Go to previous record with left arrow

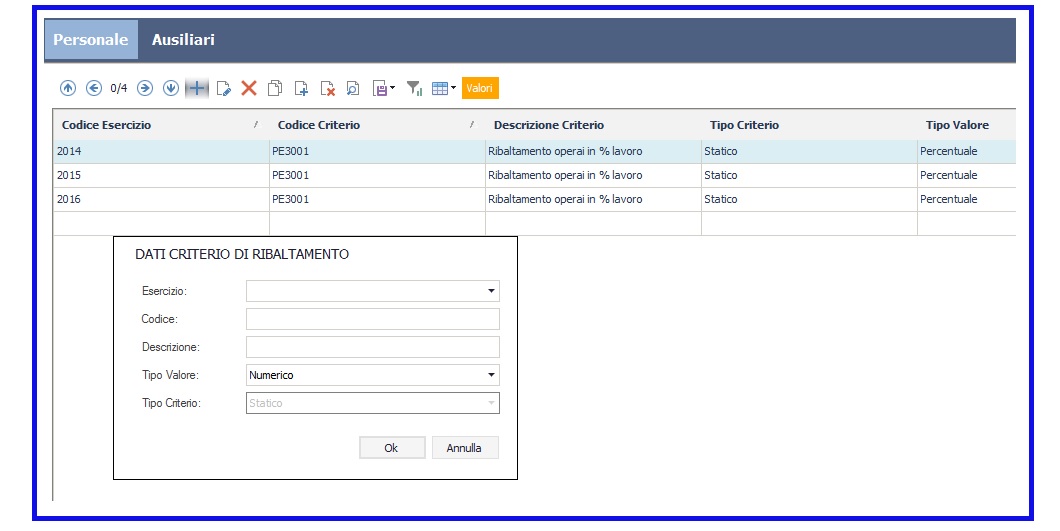point(94,88)
